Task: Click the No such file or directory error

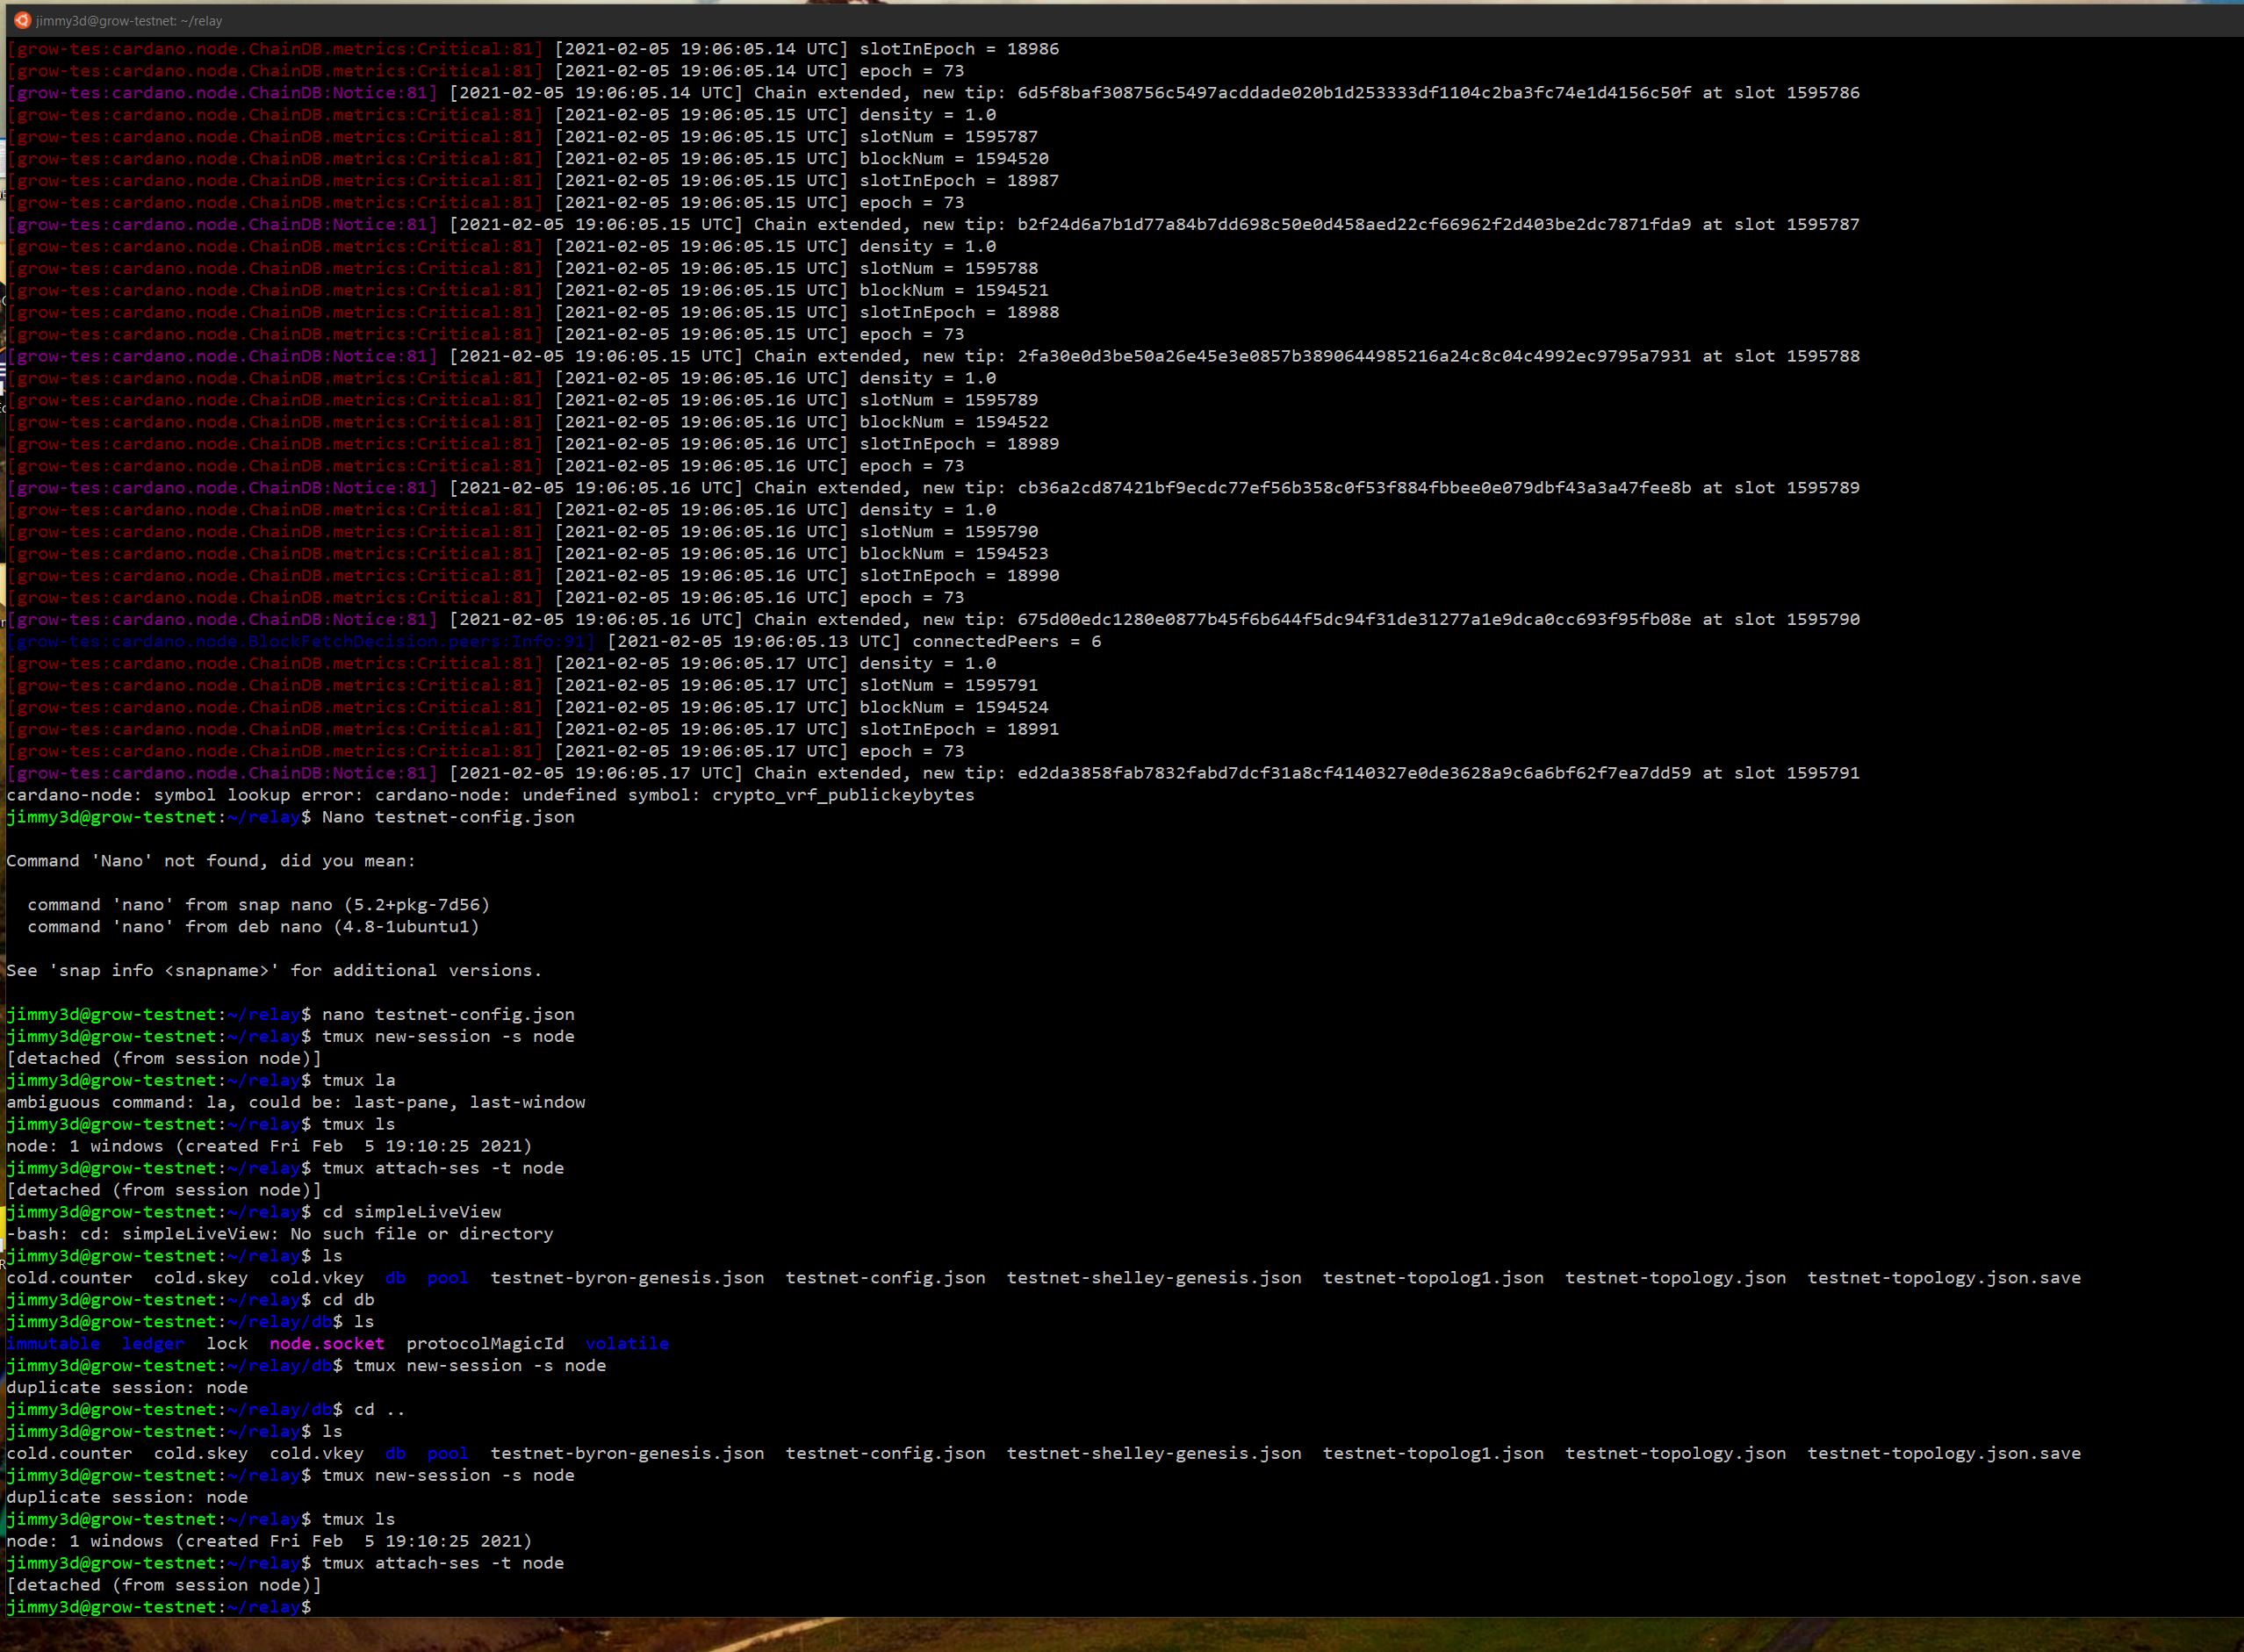Action: pos(421,1234)
